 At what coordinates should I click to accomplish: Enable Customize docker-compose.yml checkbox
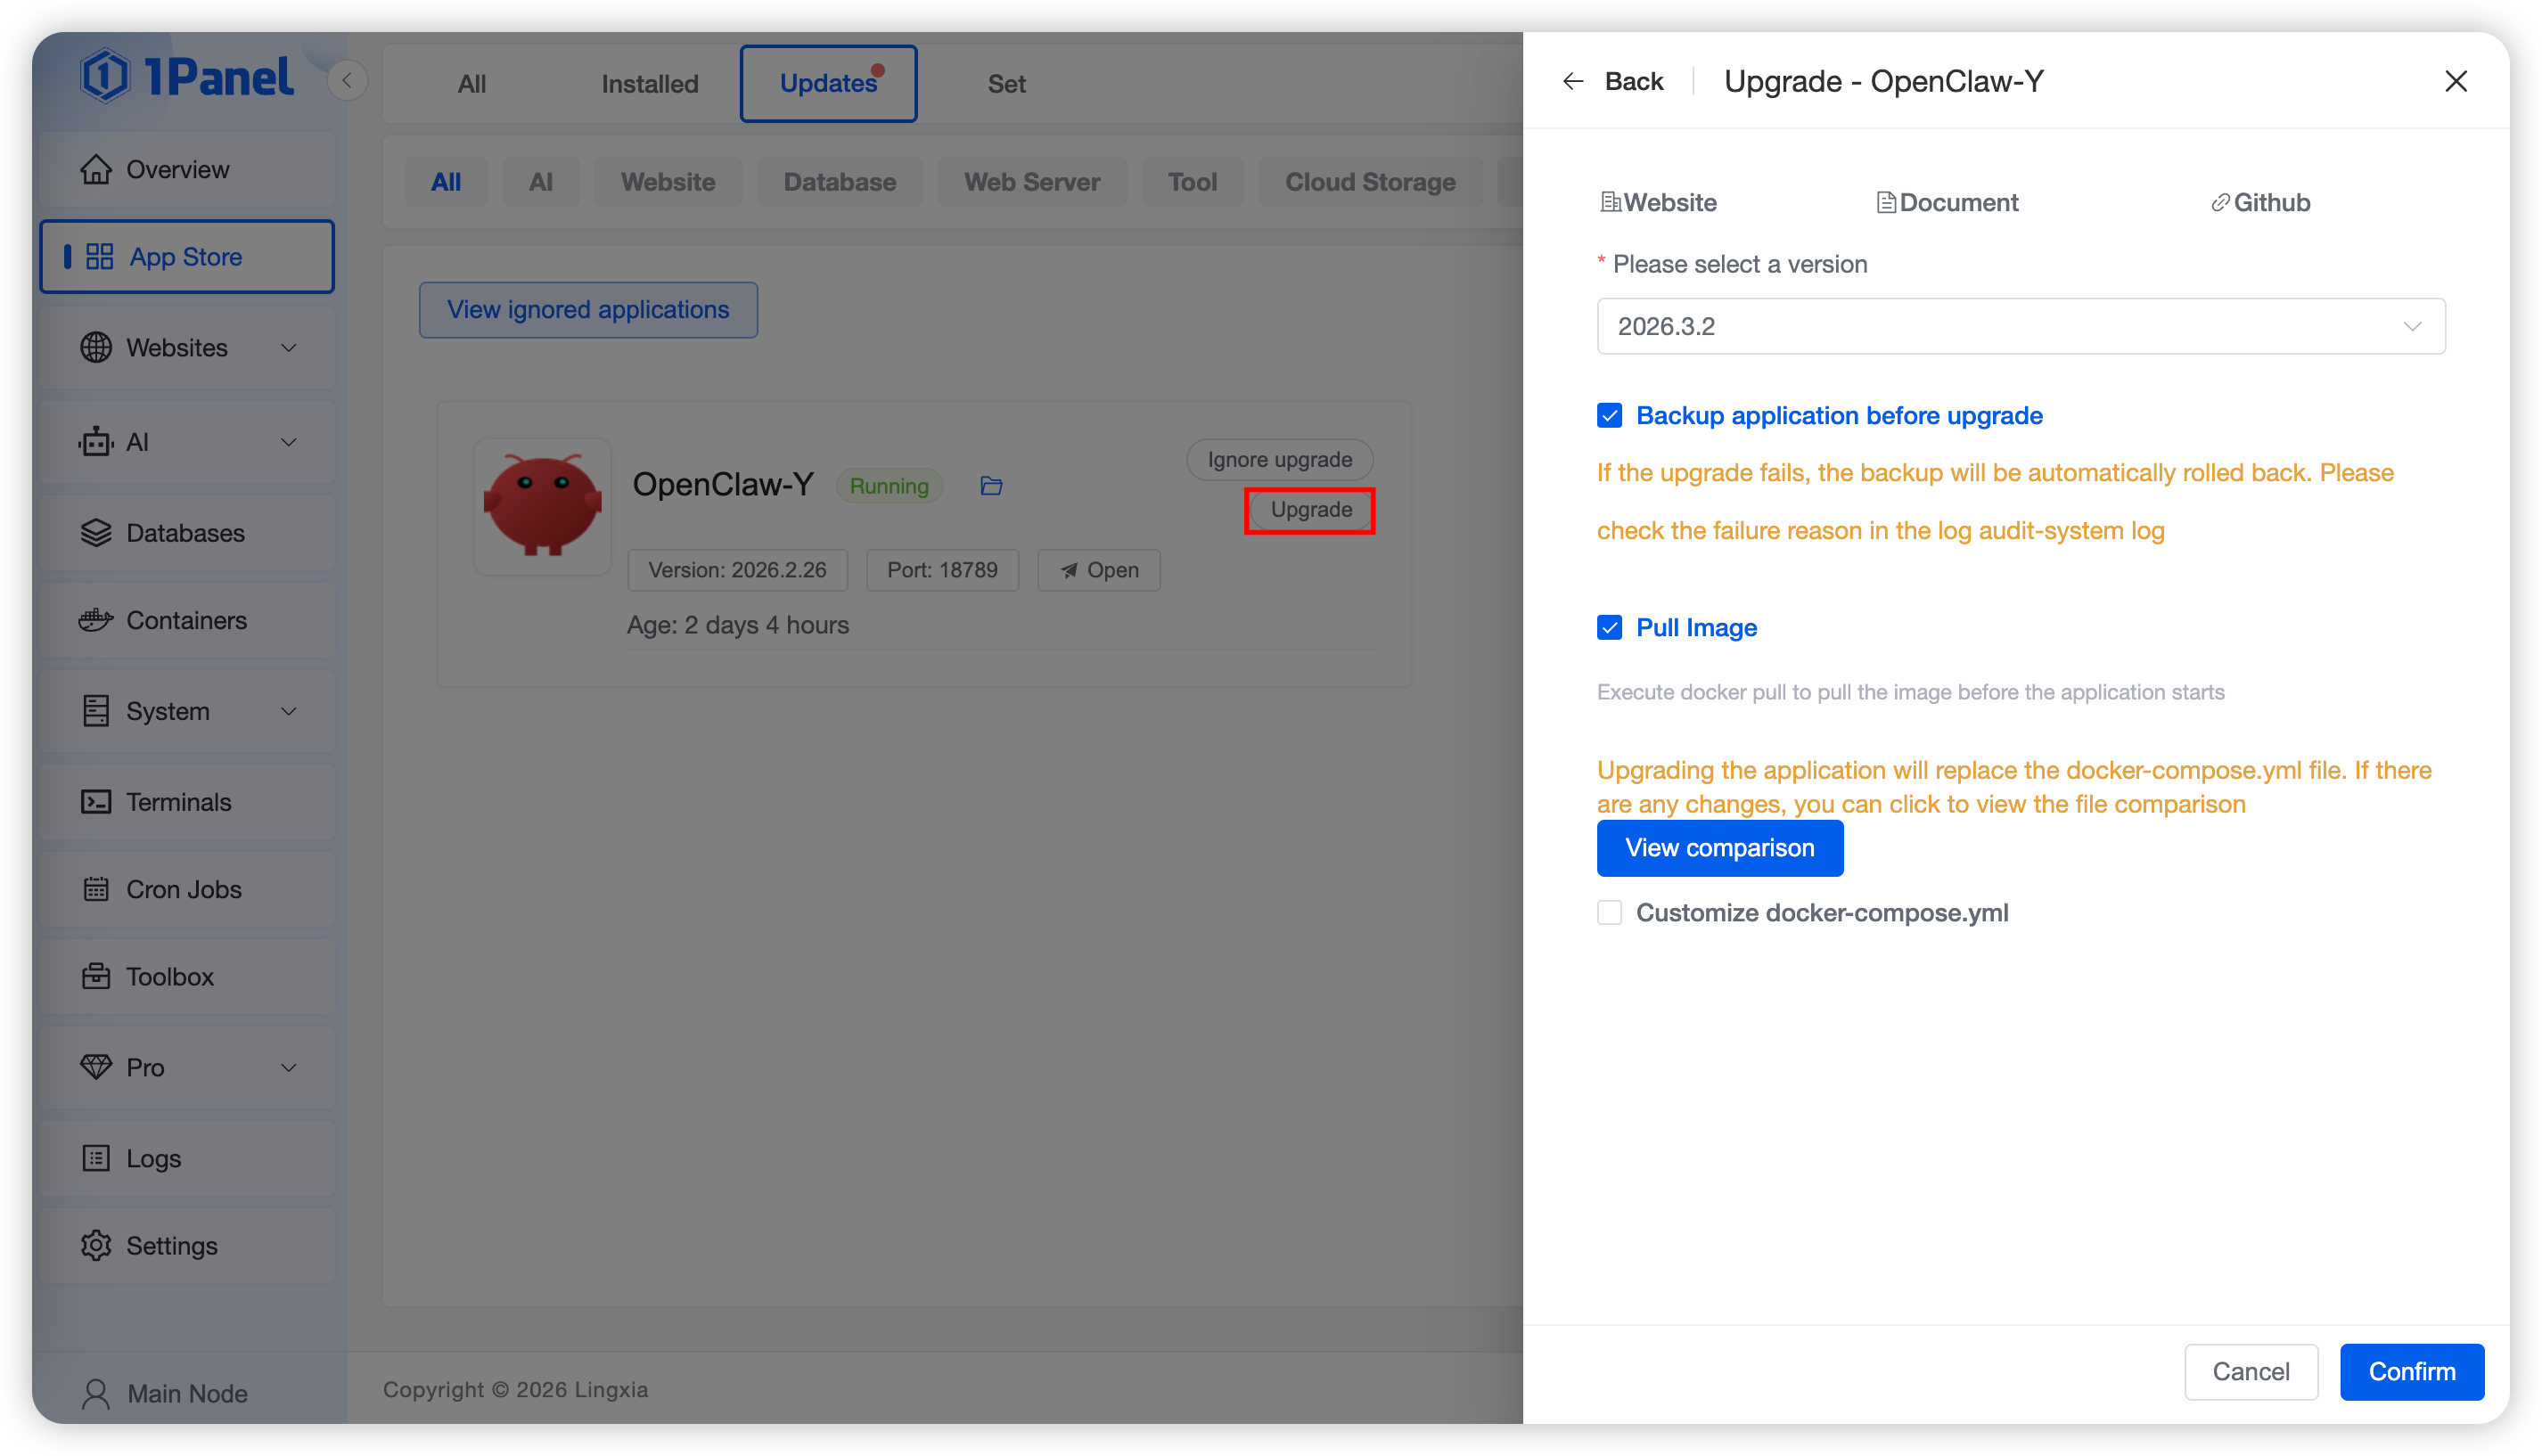pos(1609,913)
